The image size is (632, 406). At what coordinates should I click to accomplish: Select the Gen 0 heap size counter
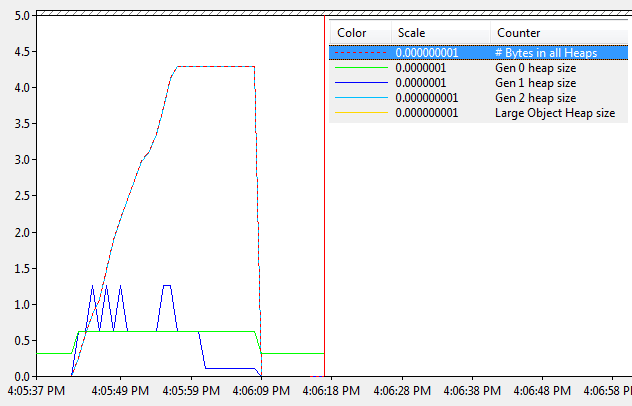tap(535, 68)
